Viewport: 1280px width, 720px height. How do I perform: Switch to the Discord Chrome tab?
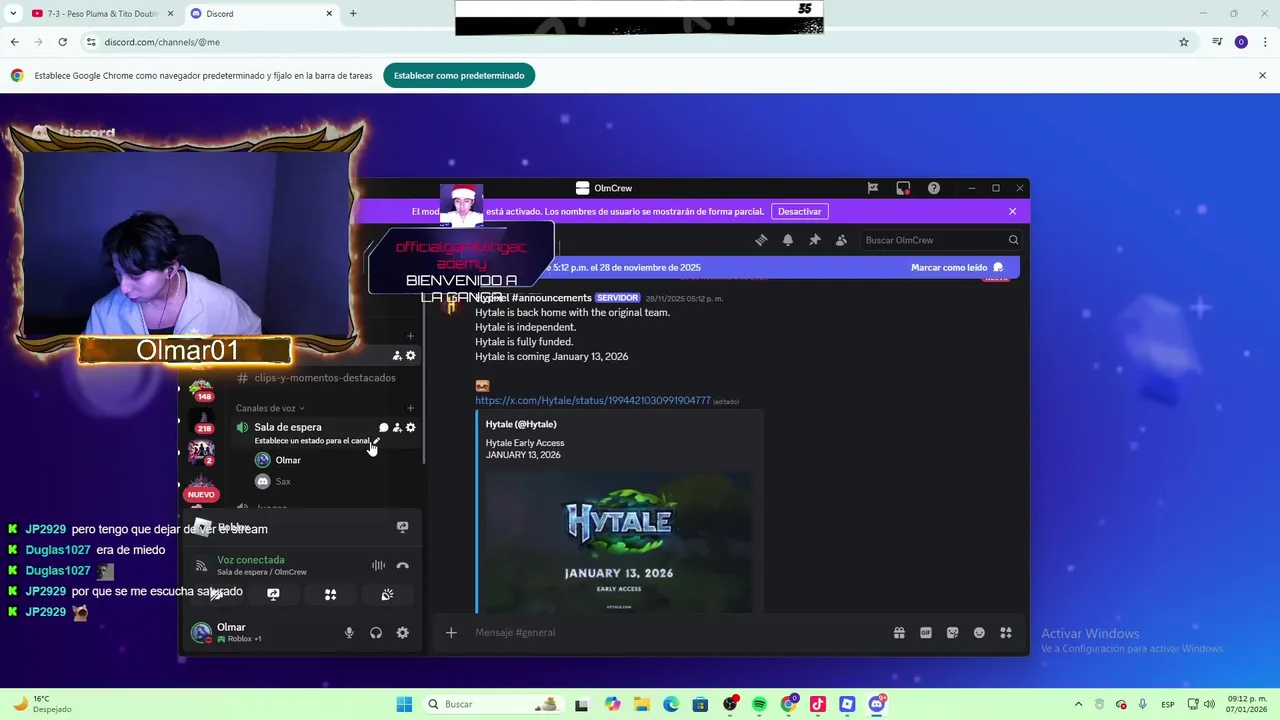(x=260, y=14)
